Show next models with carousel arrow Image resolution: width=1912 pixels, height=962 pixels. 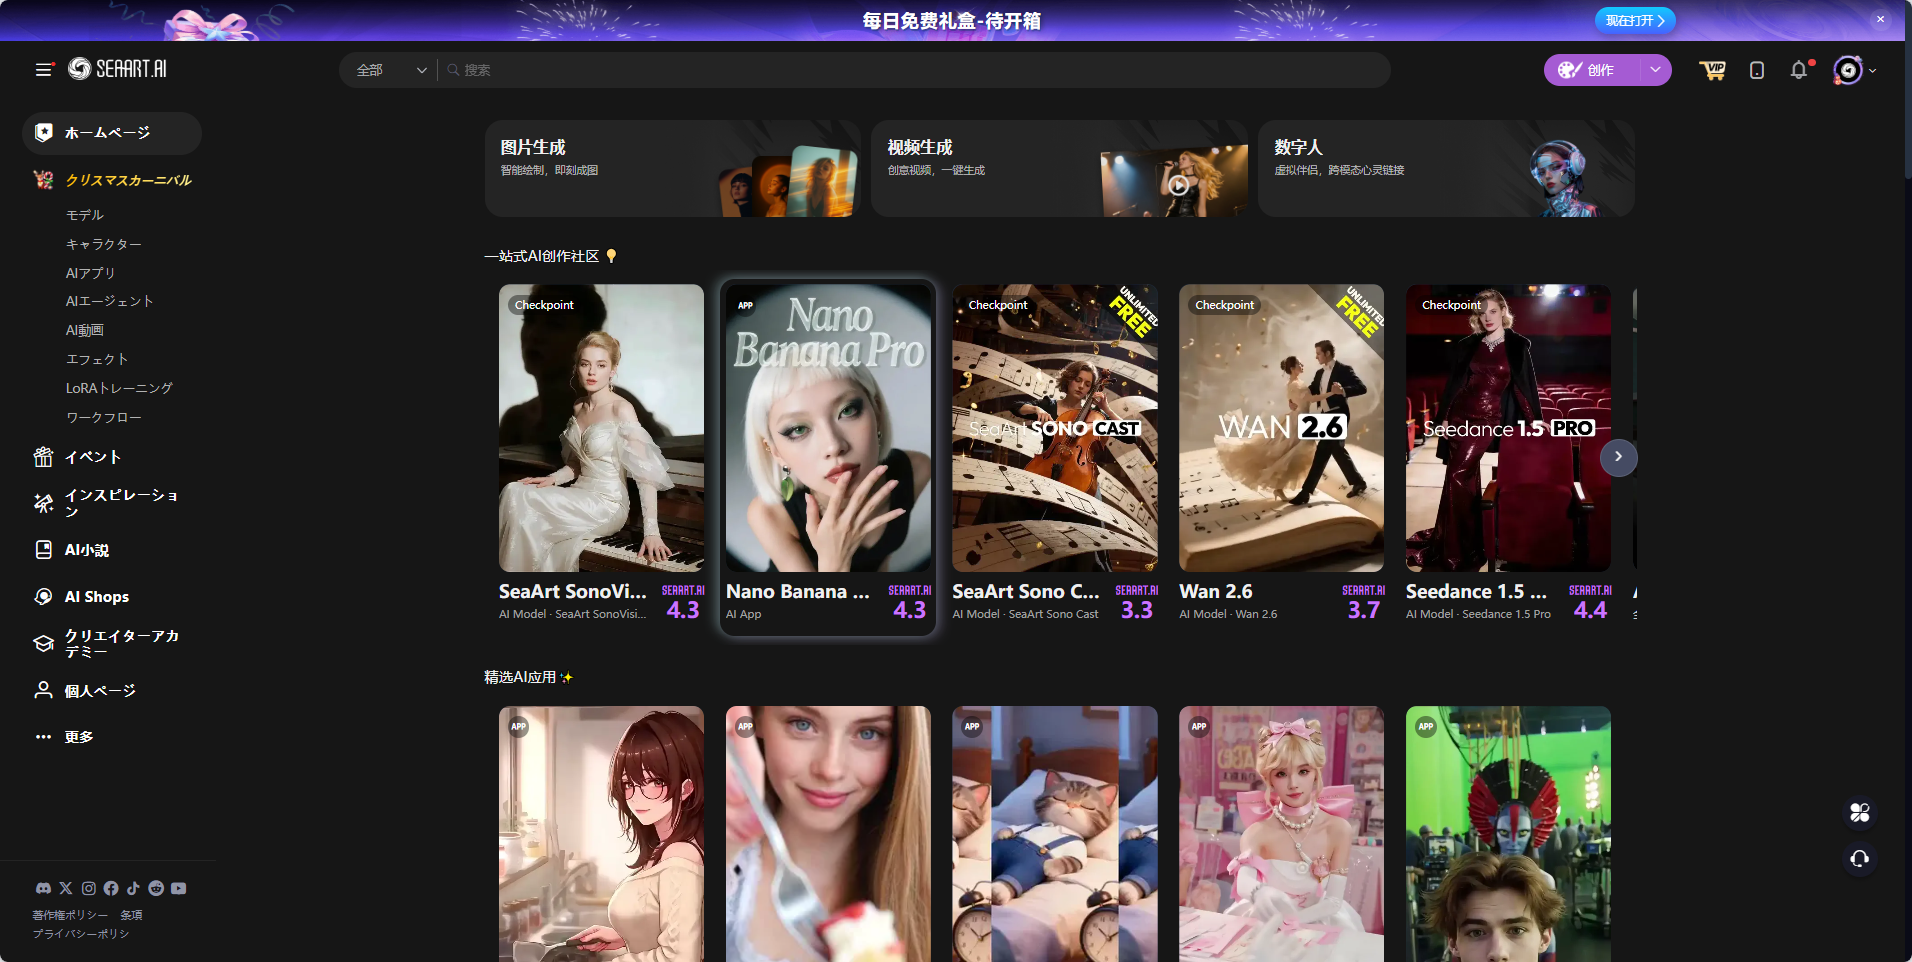coord(1618,457)
